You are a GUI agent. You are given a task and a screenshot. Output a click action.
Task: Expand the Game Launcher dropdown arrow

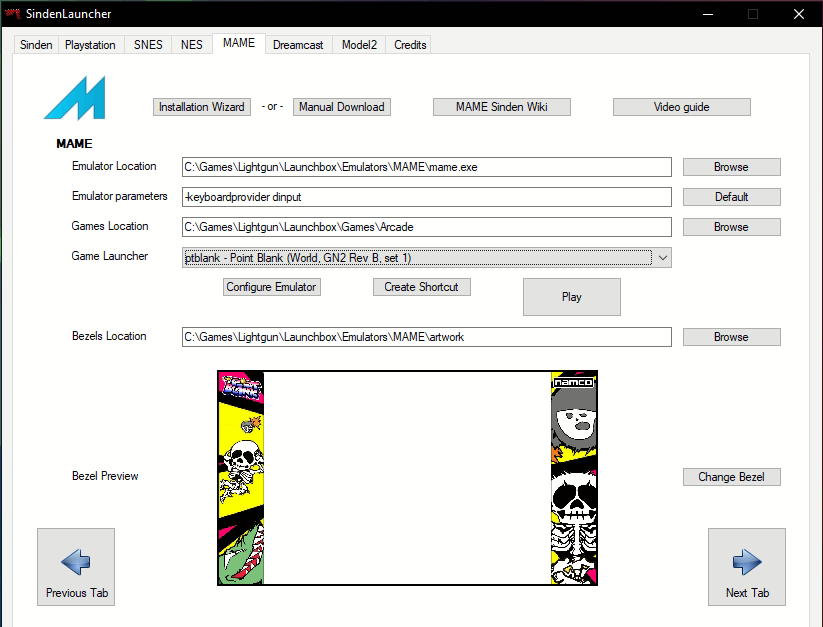(663, 258)
